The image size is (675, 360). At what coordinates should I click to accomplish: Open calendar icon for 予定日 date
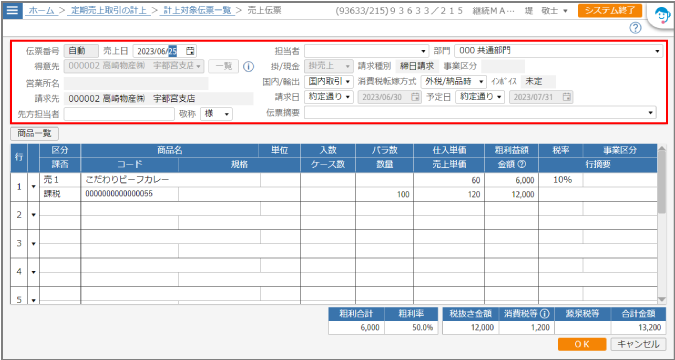pos(567,97)
